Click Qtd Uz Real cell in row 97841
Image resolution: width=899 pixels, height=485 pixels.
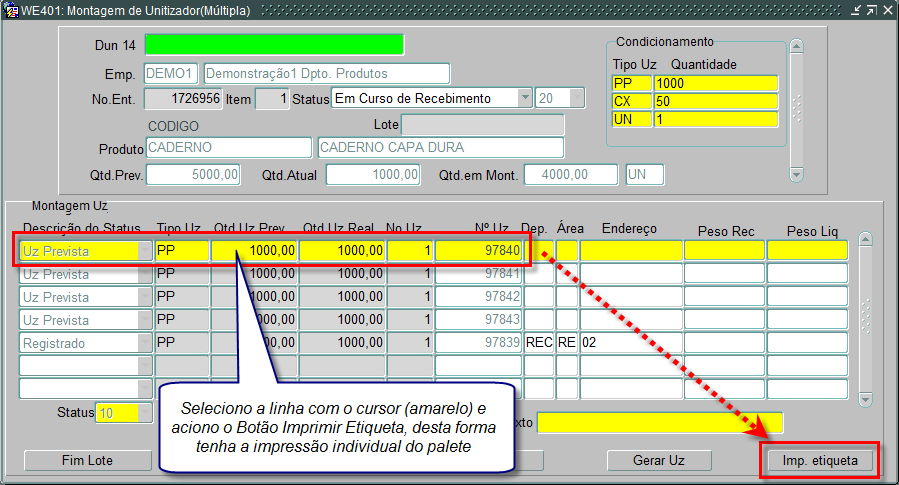coord(342,274)
